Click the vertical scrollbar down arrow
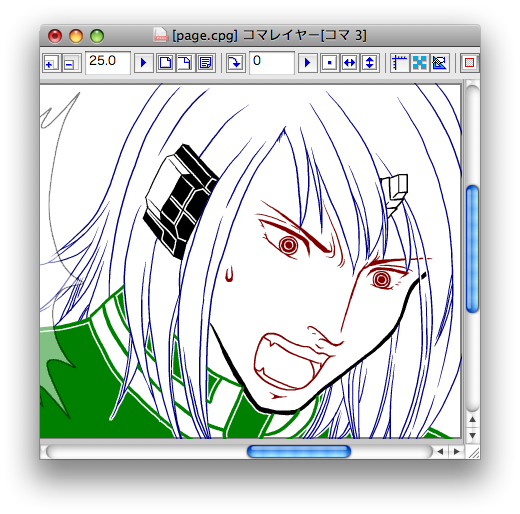The image size is (520, 514). click(473, 435)
